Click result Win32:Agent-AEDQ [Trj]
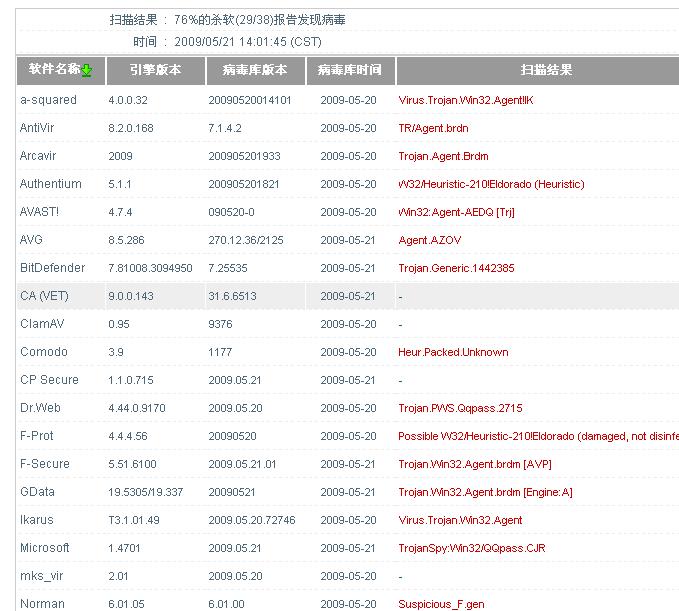The width and height of the screenshot is (679, 611). point(456,212)
